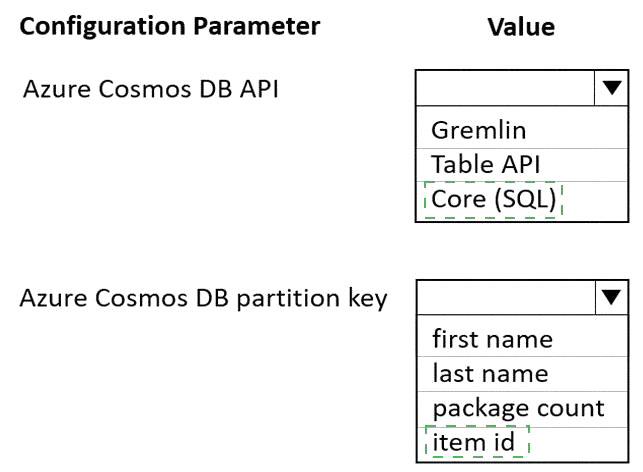This screenshot has width=643, height=472.
Task: Pick the Core (SQL) option
Action: 522,199
